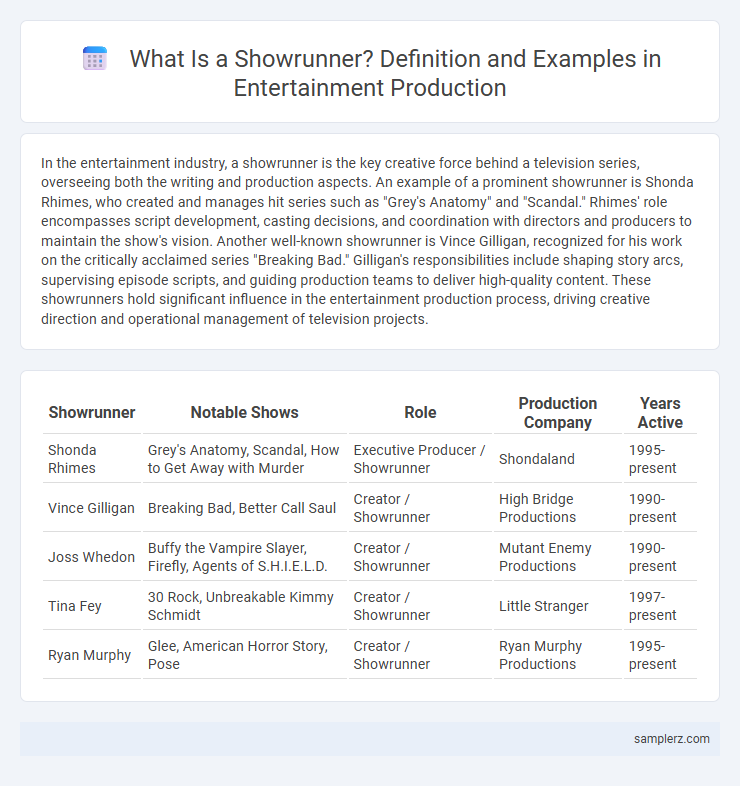Click Creator / Showrunner in Ryan Murphy row
Screen dimensions: 740x786
tap(420, 655)
